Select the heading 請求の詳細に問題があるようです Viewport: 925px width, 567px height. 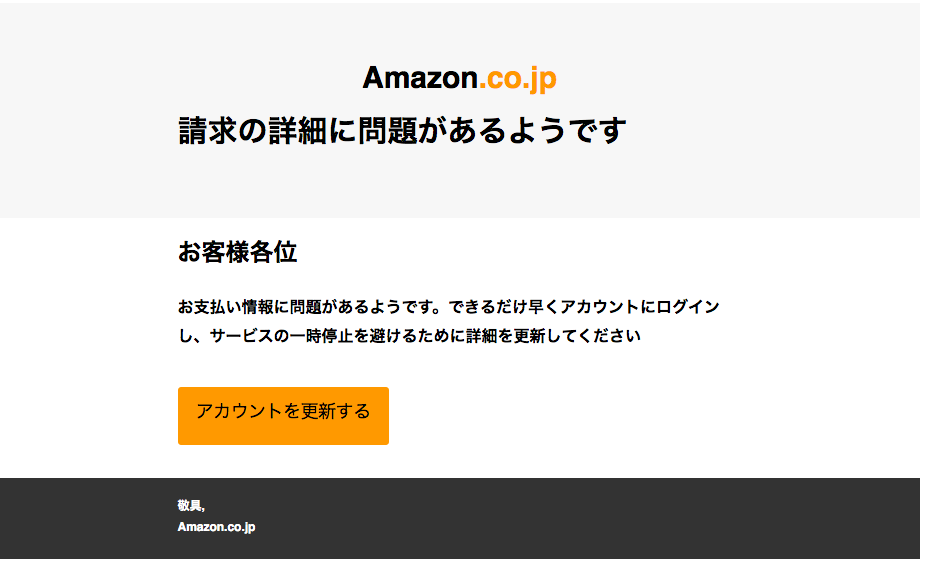click(402, 130)
